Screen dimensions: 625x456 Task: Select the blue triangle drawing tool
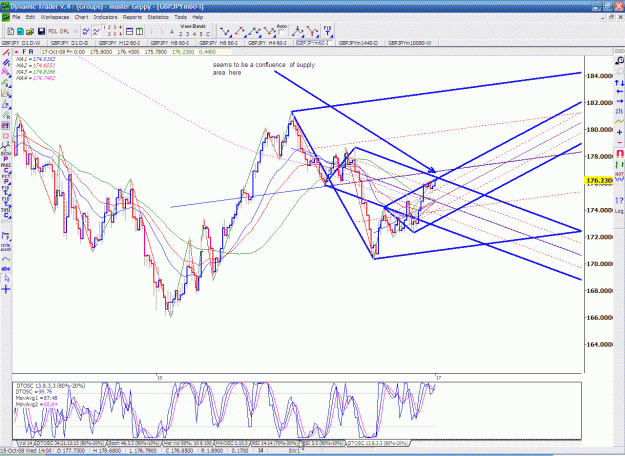(6, 104)
